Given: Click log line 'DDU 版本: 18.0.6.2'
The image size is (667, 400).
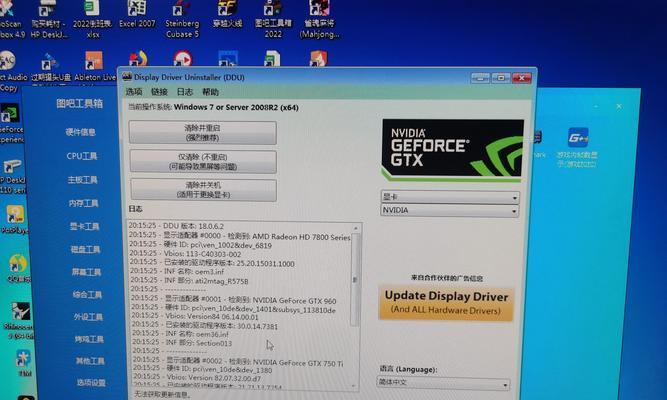Looking at the screenshot, I should tap(176, 226).
